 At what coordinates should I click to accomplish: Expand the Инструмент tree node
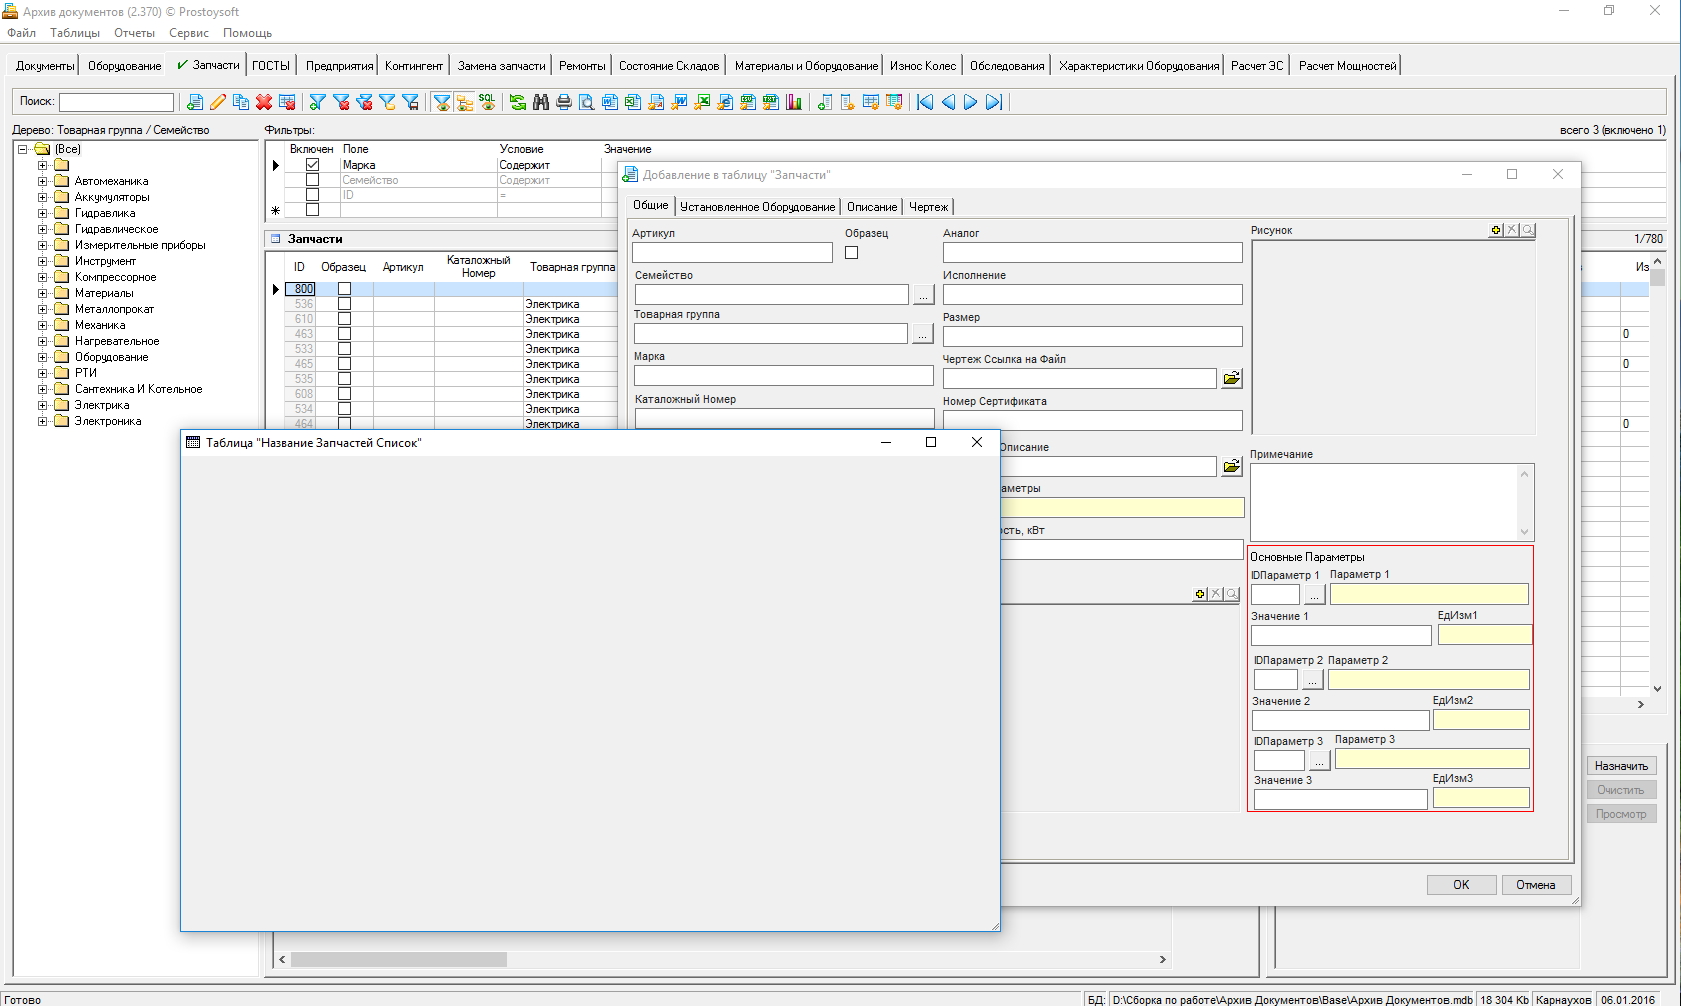pos(42,261)
